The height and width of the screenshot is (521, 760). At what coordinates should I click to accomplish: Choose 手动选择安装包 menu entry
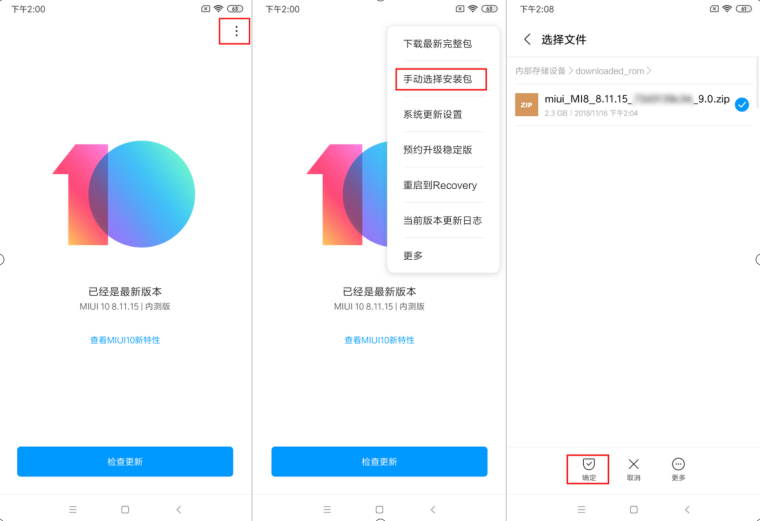[x=440, y=79]
